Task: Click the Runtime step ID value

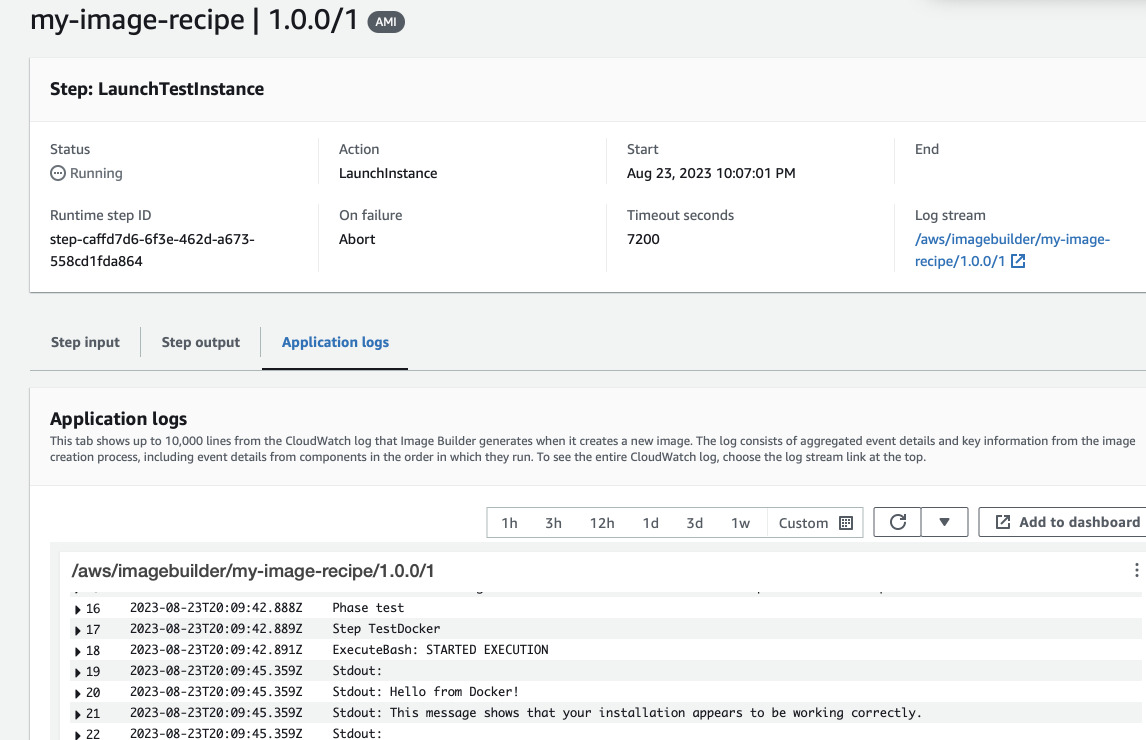Action: pyautogui.click(x=152, y=250)
